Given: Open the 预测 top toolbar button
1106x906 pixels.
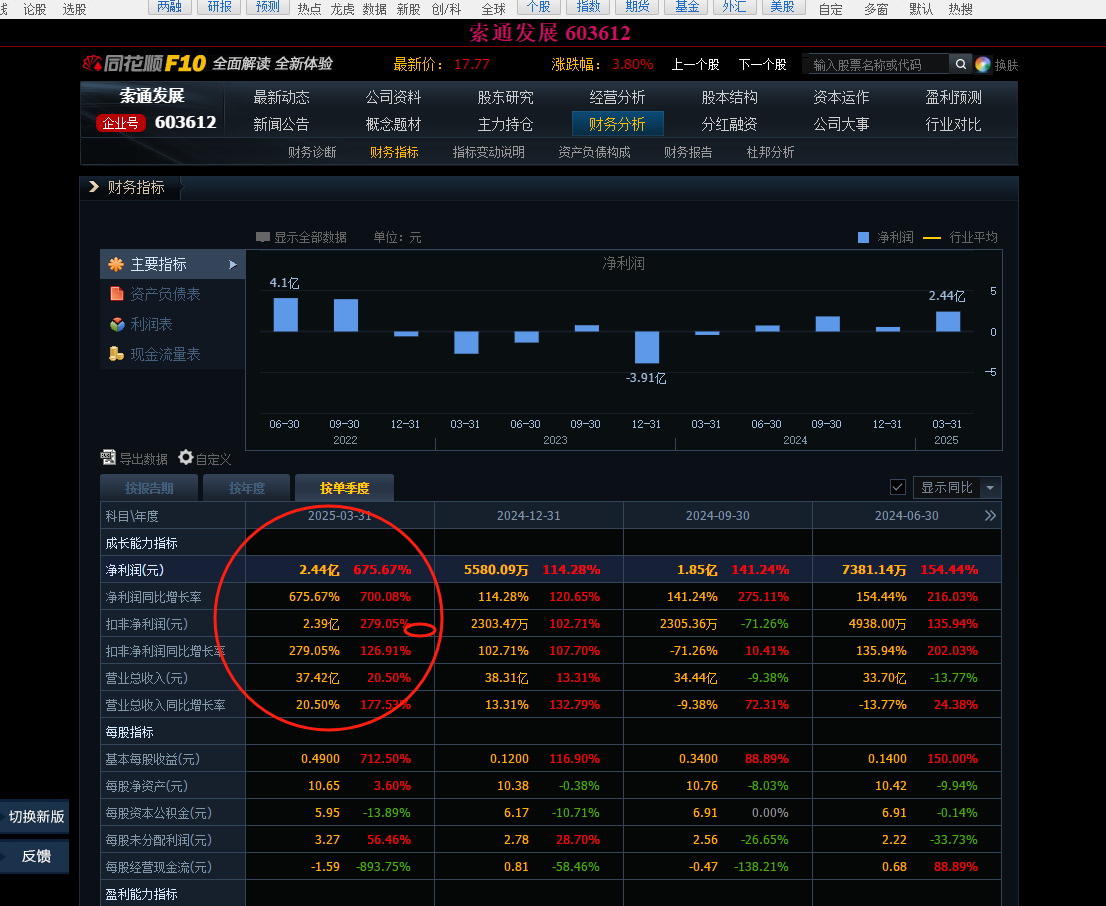Looking at the screenshot, I should click(267, 7).
